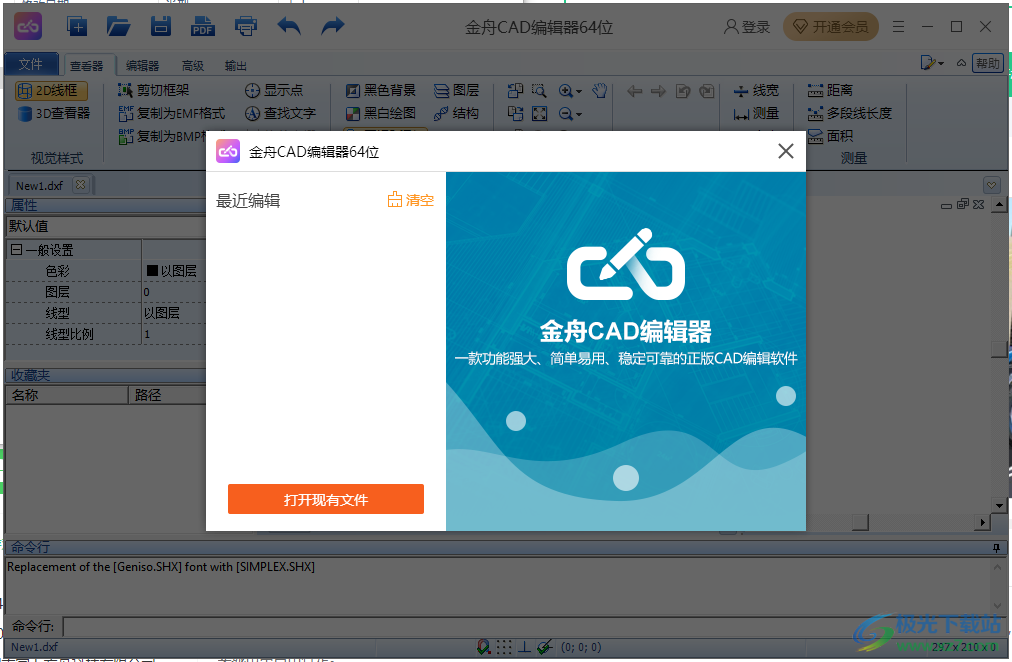Switch to the 查看器 ribbon tab
Viewport: 1012px width, 662px height.
click(86, 65)
